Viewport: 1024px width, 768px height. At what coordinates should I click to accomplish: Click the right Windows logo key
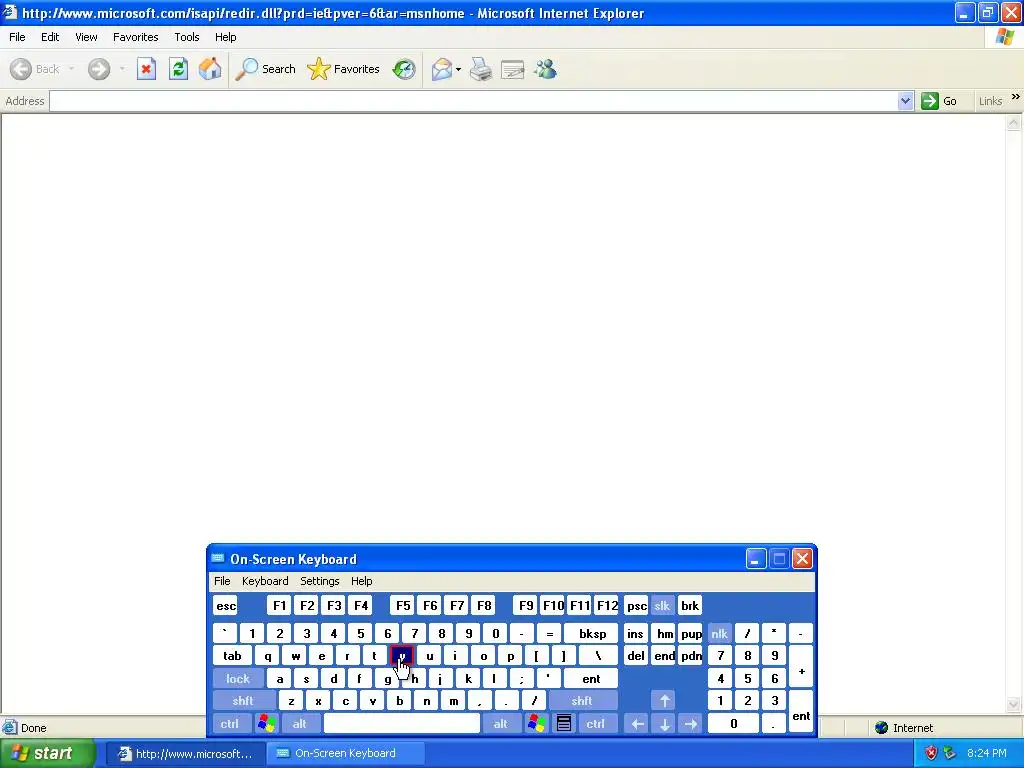[537, 724]
